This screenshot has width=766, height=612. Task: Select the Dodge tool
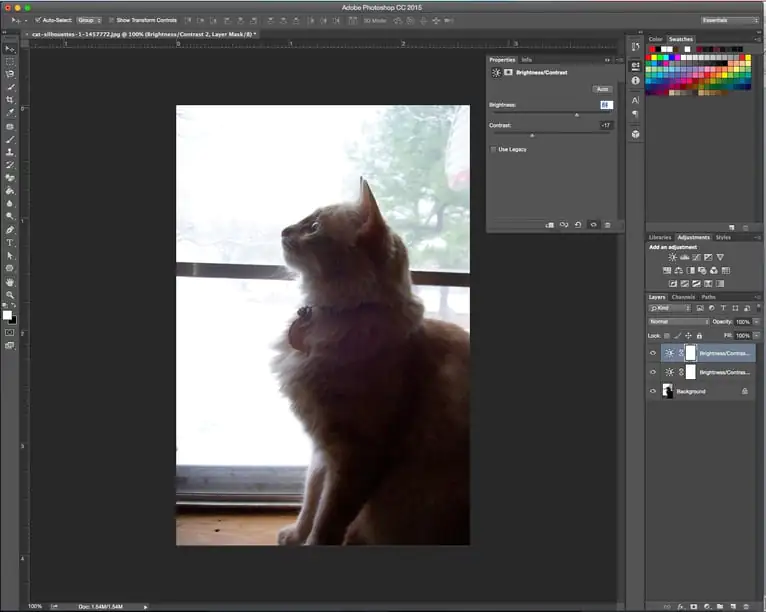[x=10, y=216]
